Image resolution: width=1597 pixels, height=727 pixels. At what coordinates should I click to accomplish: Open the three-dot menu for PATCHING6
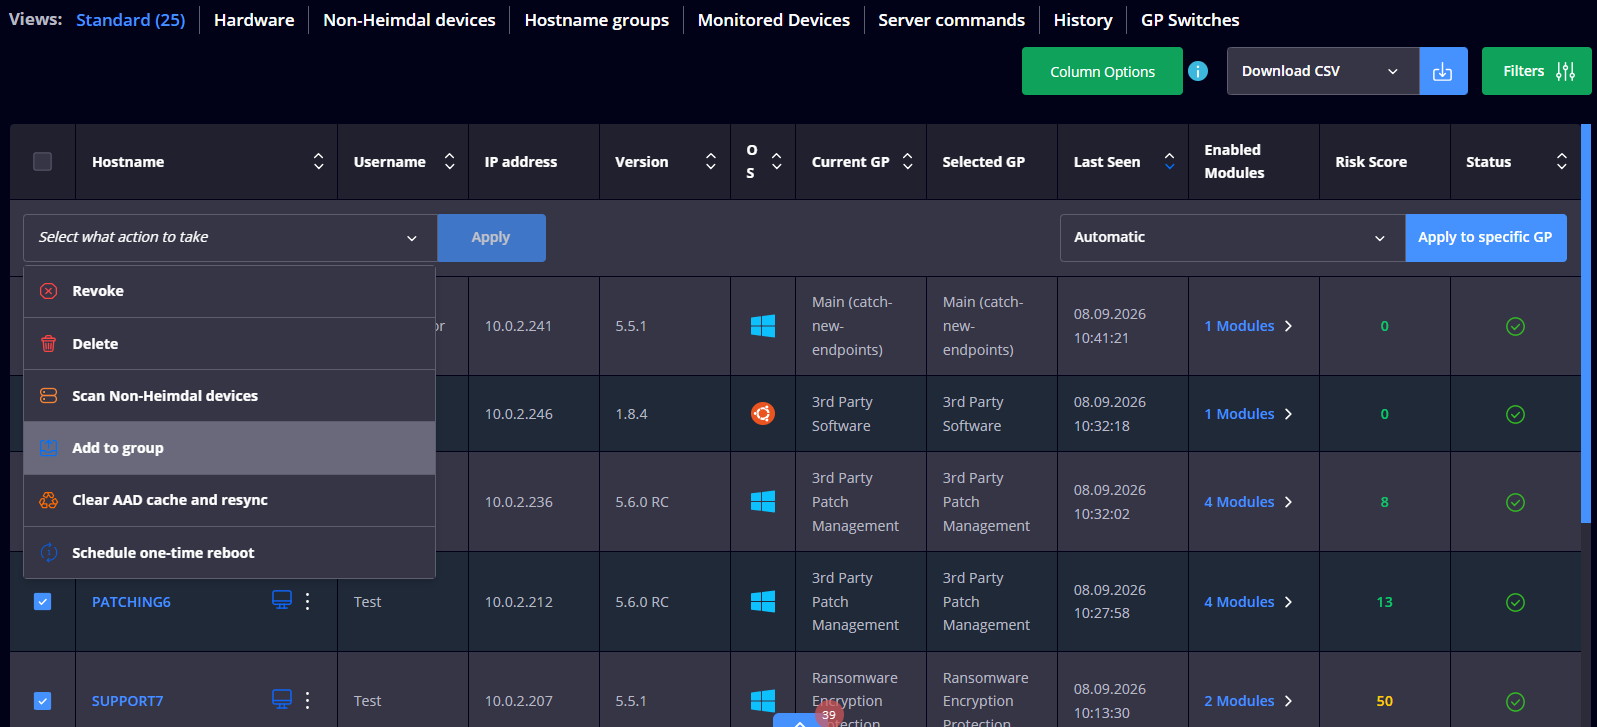[307, 601]
